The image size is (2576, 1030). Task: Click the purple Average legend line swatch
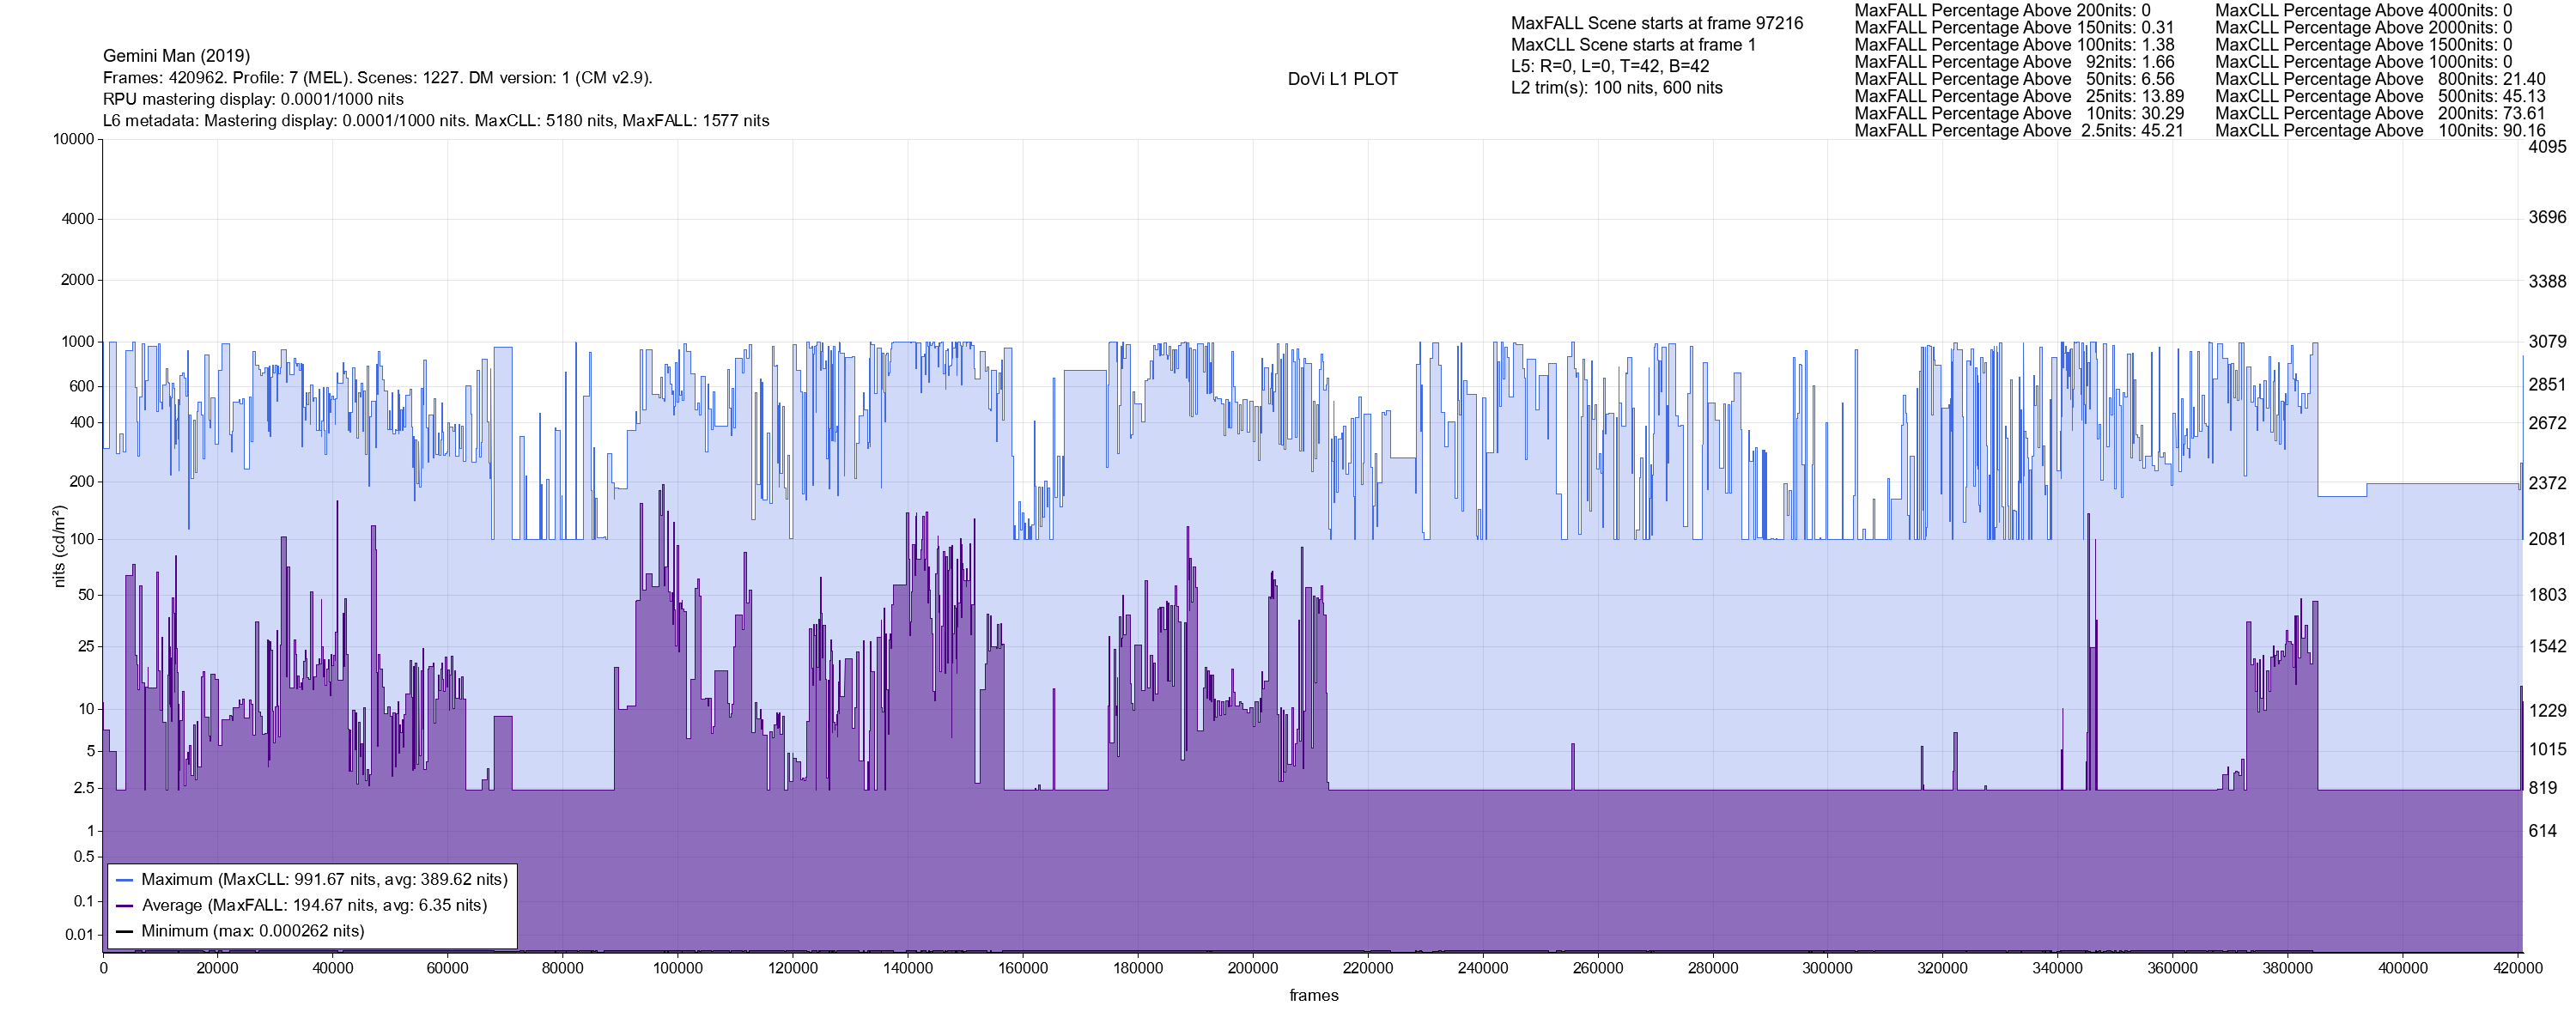click(124, 906)
